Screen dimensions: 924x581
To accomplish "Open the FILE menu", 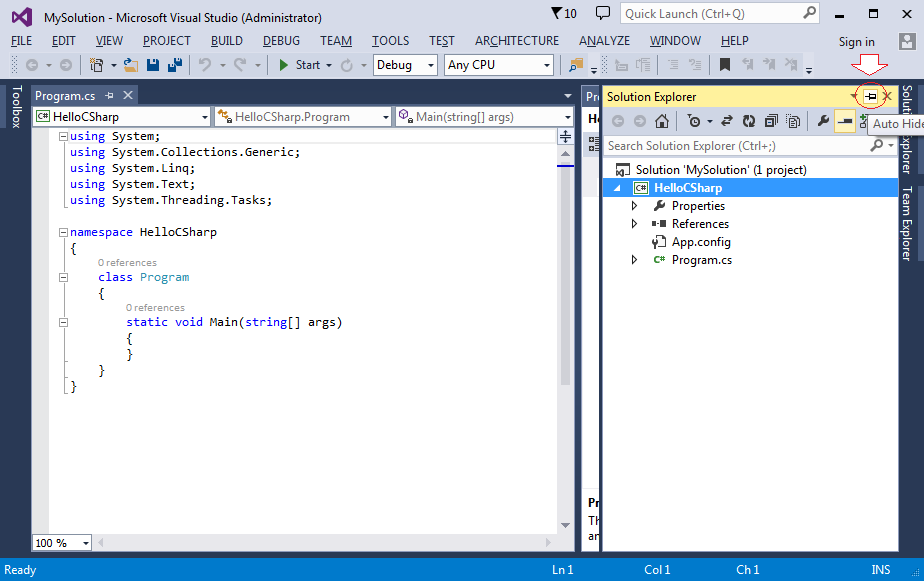I will pos(22,41).
